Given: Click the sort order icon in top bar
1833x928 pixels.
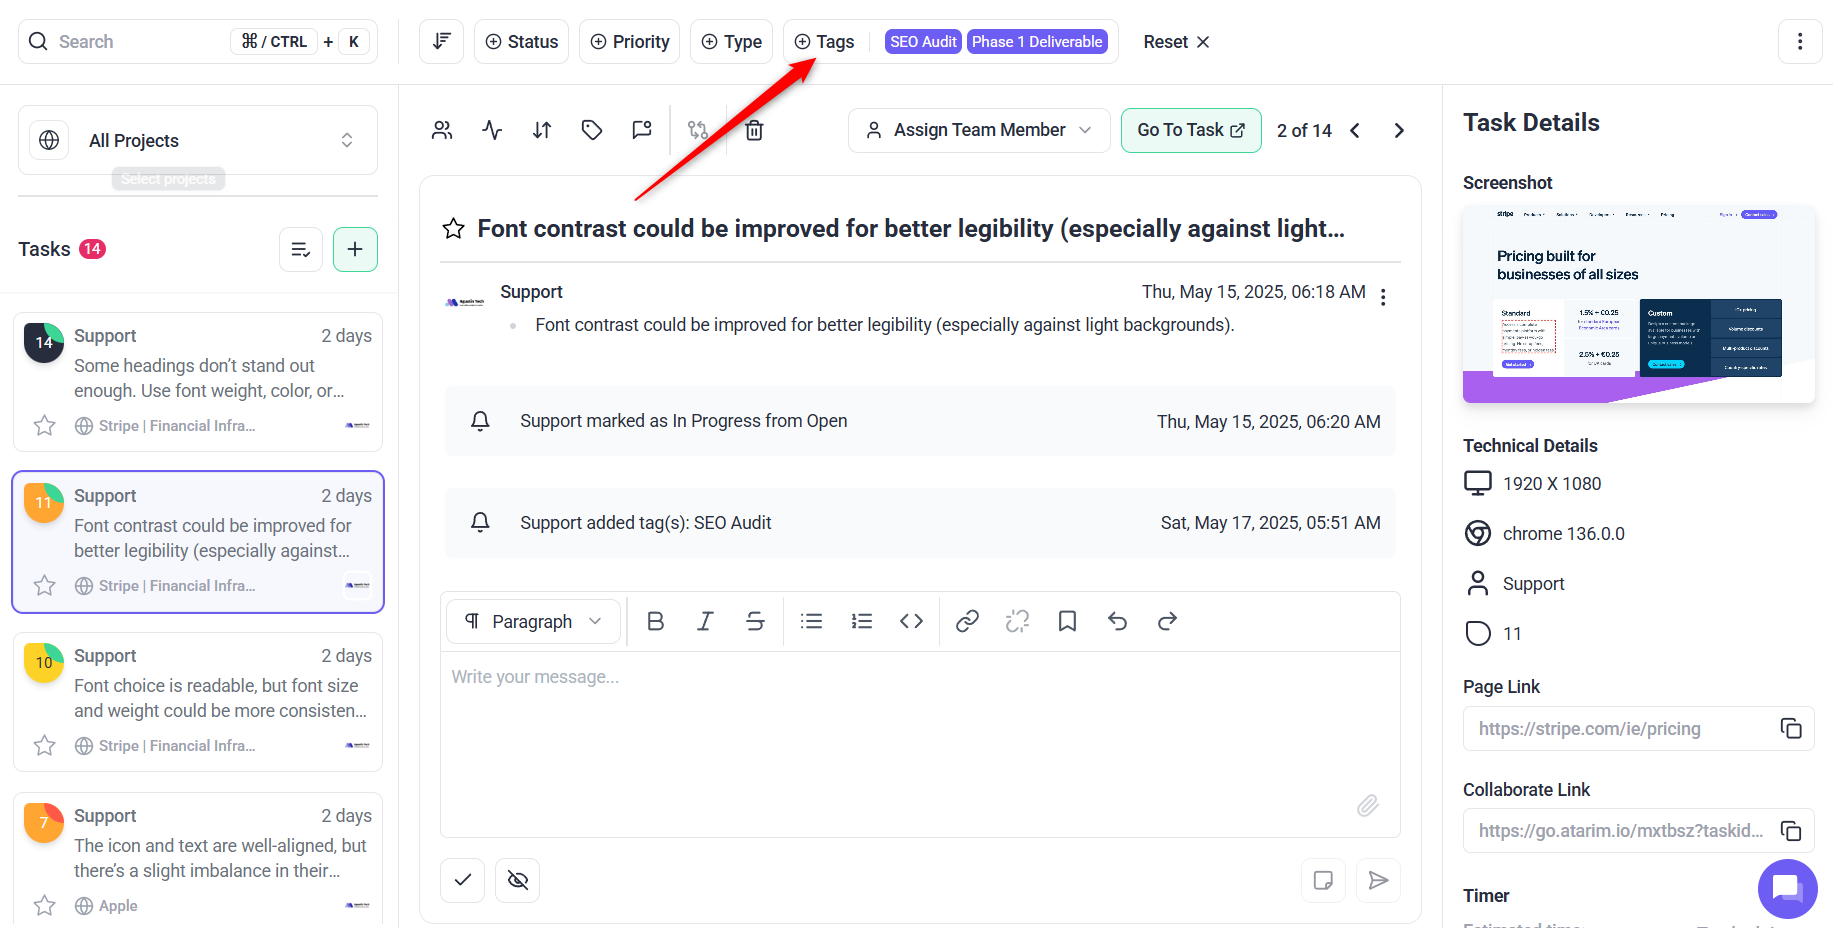Looking at the screenshot, I should [x=441, y=42].
